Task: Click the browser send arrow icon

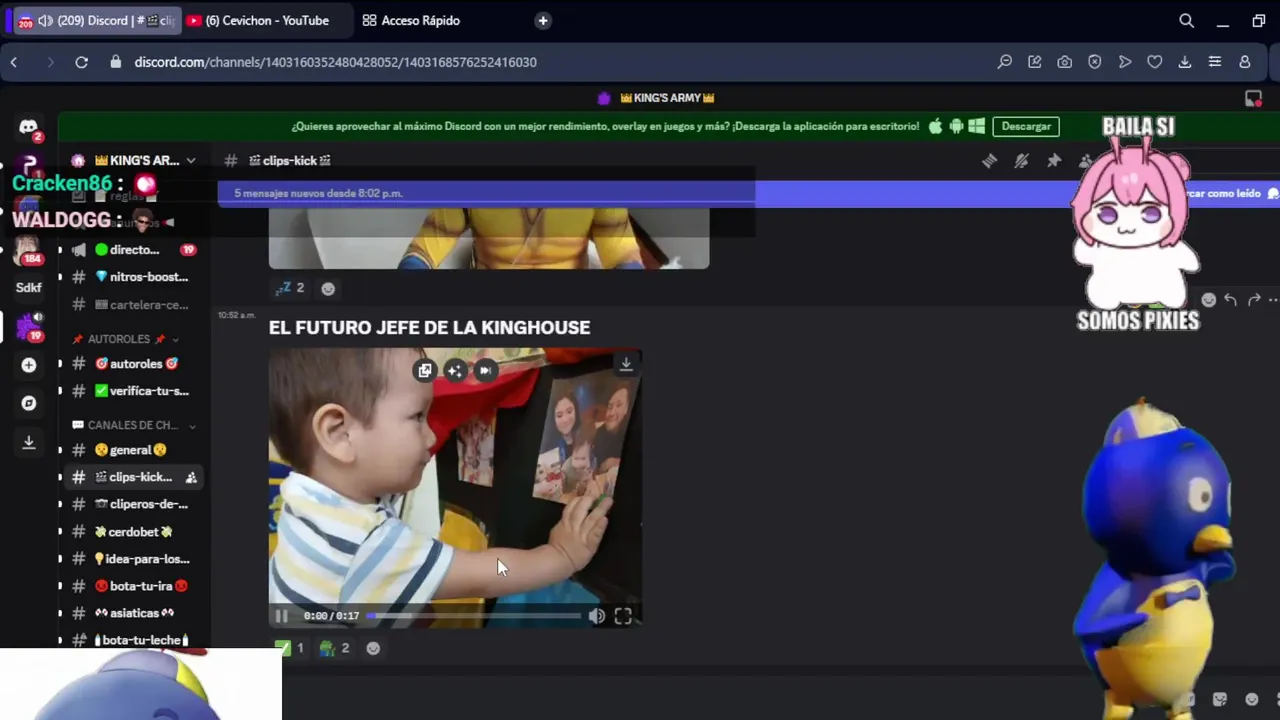Action: [1125, 62]
